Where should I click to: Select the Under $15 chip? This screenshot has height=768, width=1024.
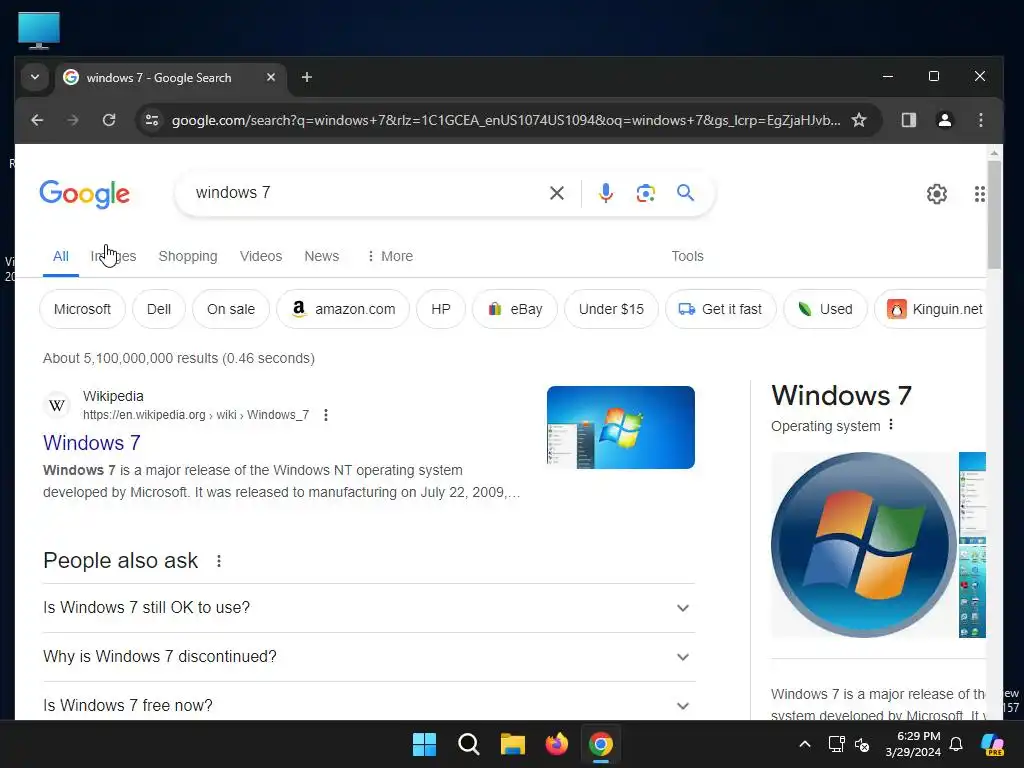pos(611,309)
